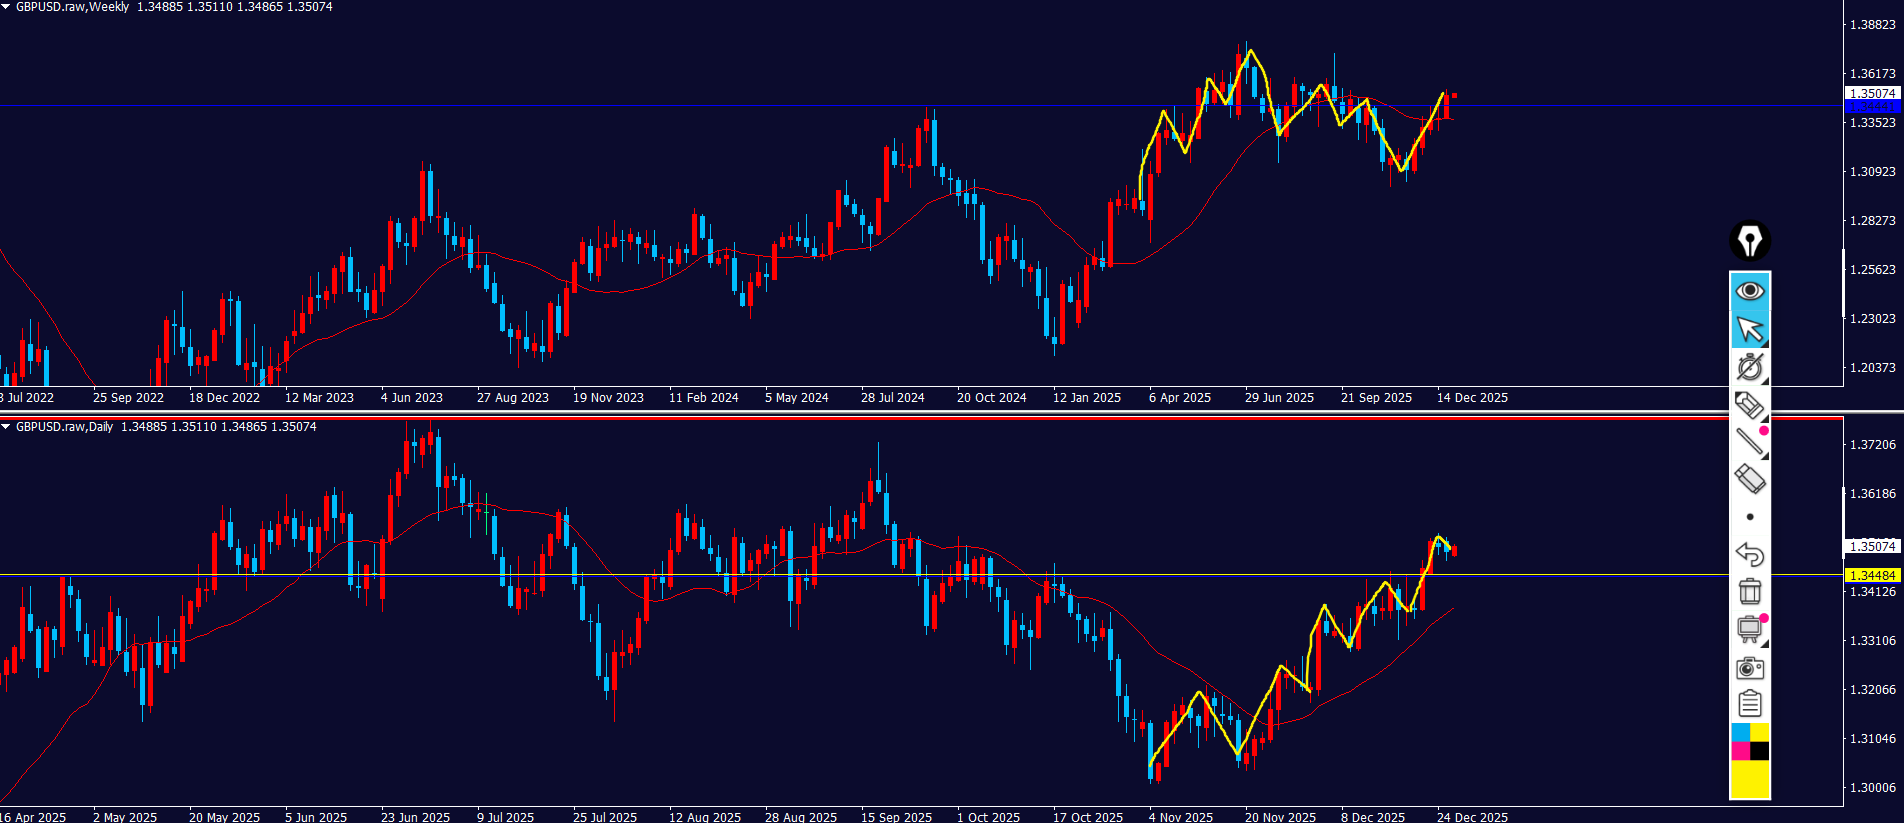
Task: Click the yellow 1.34484 price level label
Action: [x=1872, y=575]
